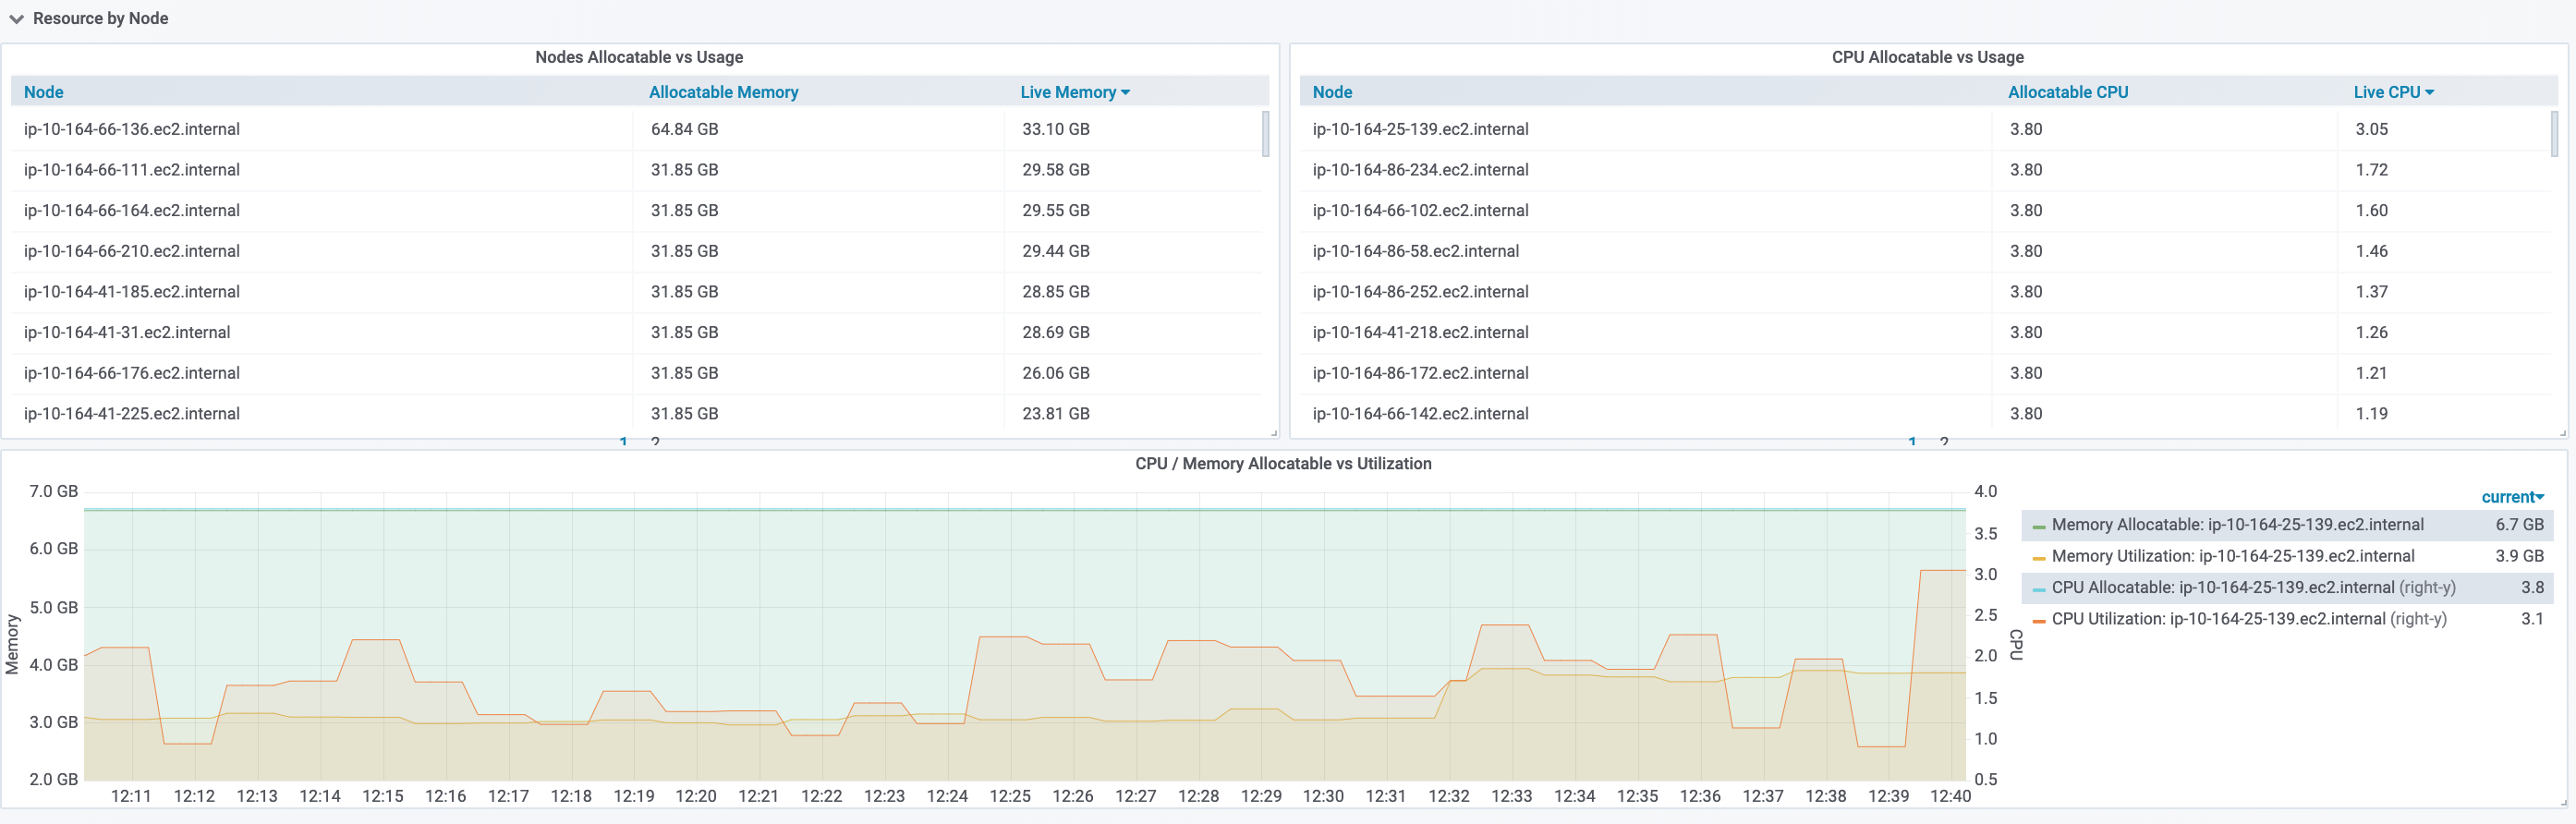
Task: Click blue CPU Allocatable legend color swatch
Action: (x=2038, y=589)
